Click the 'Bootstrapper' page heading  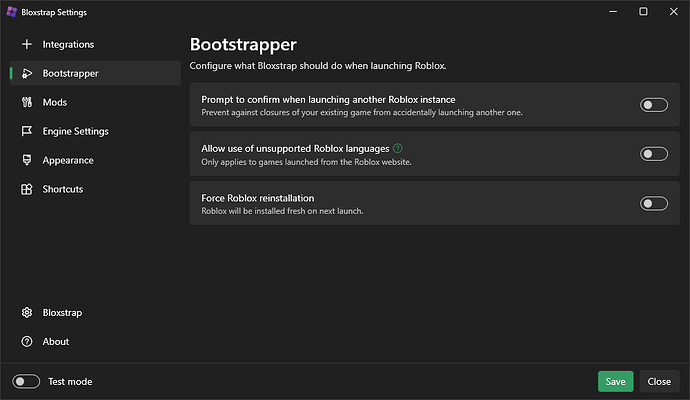(243, 44)
